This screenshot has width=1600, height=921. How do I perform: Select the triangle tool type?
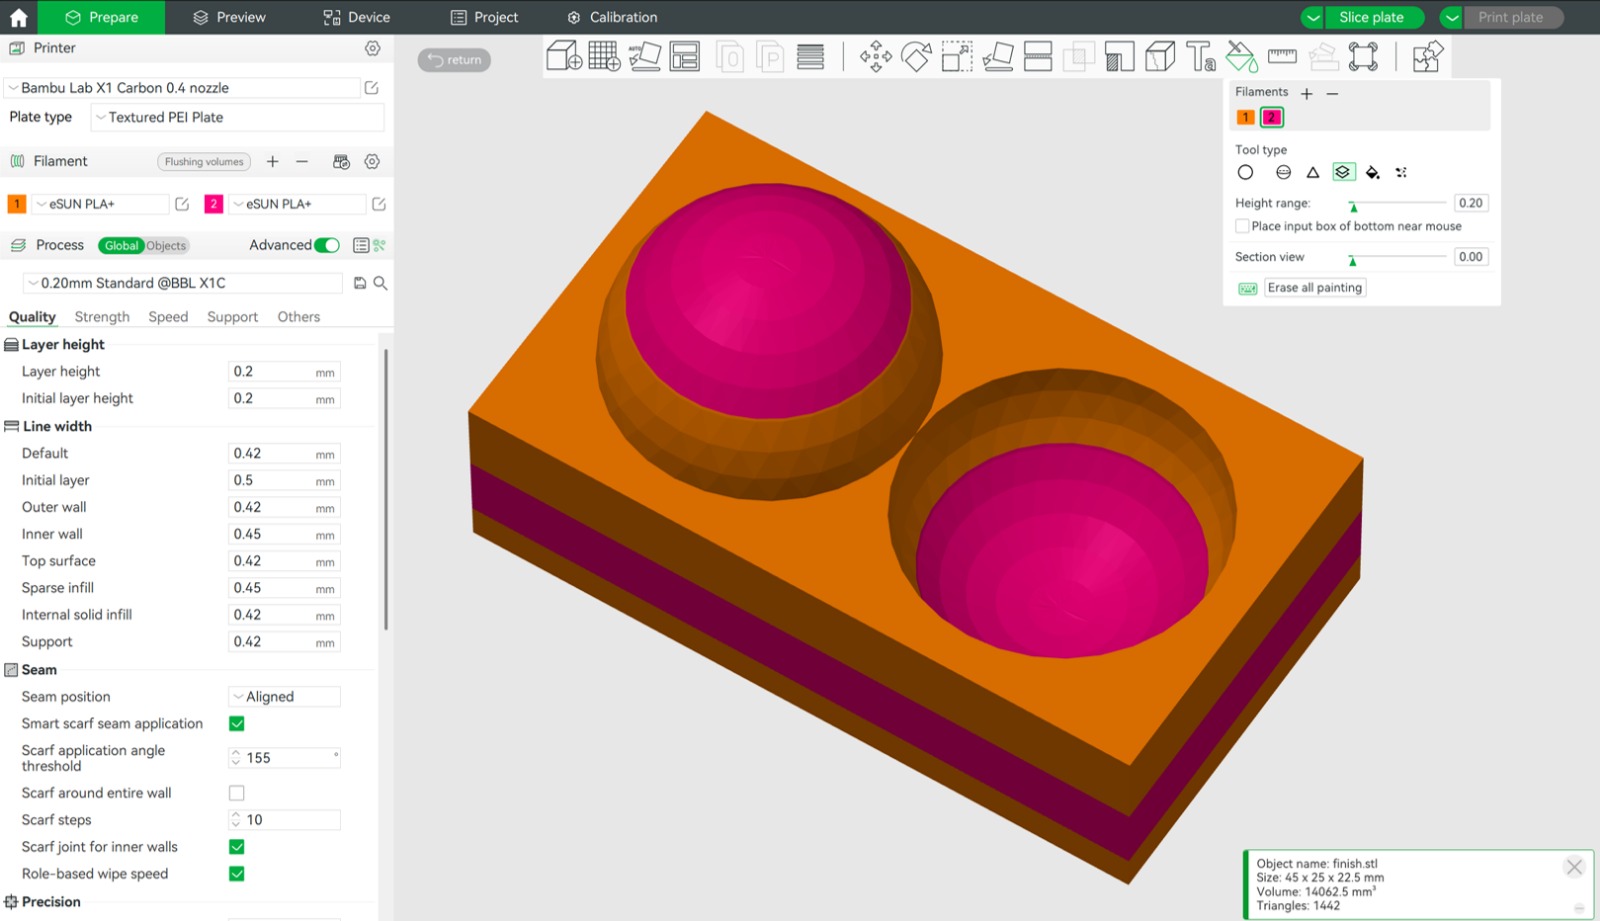click(1313, 172)
